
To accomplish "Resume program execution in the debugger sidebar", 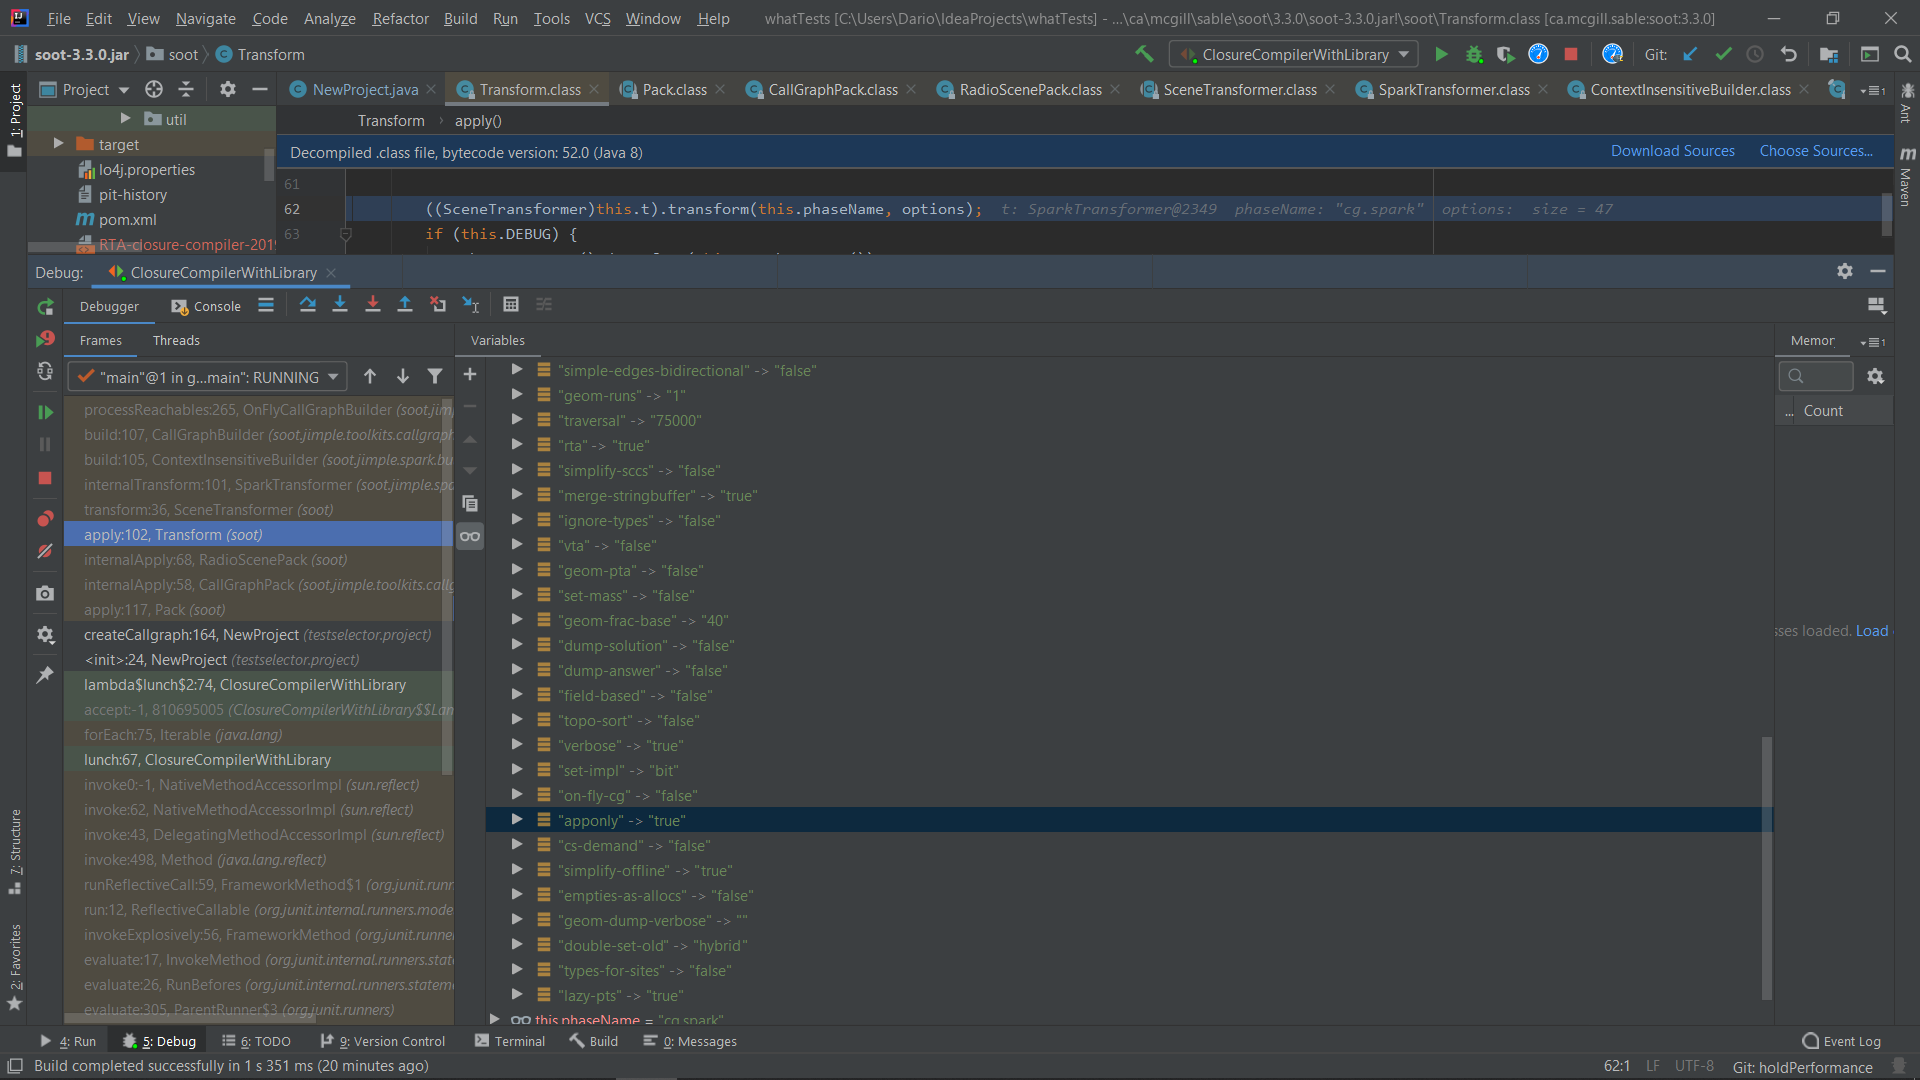I will click(44, 411).
